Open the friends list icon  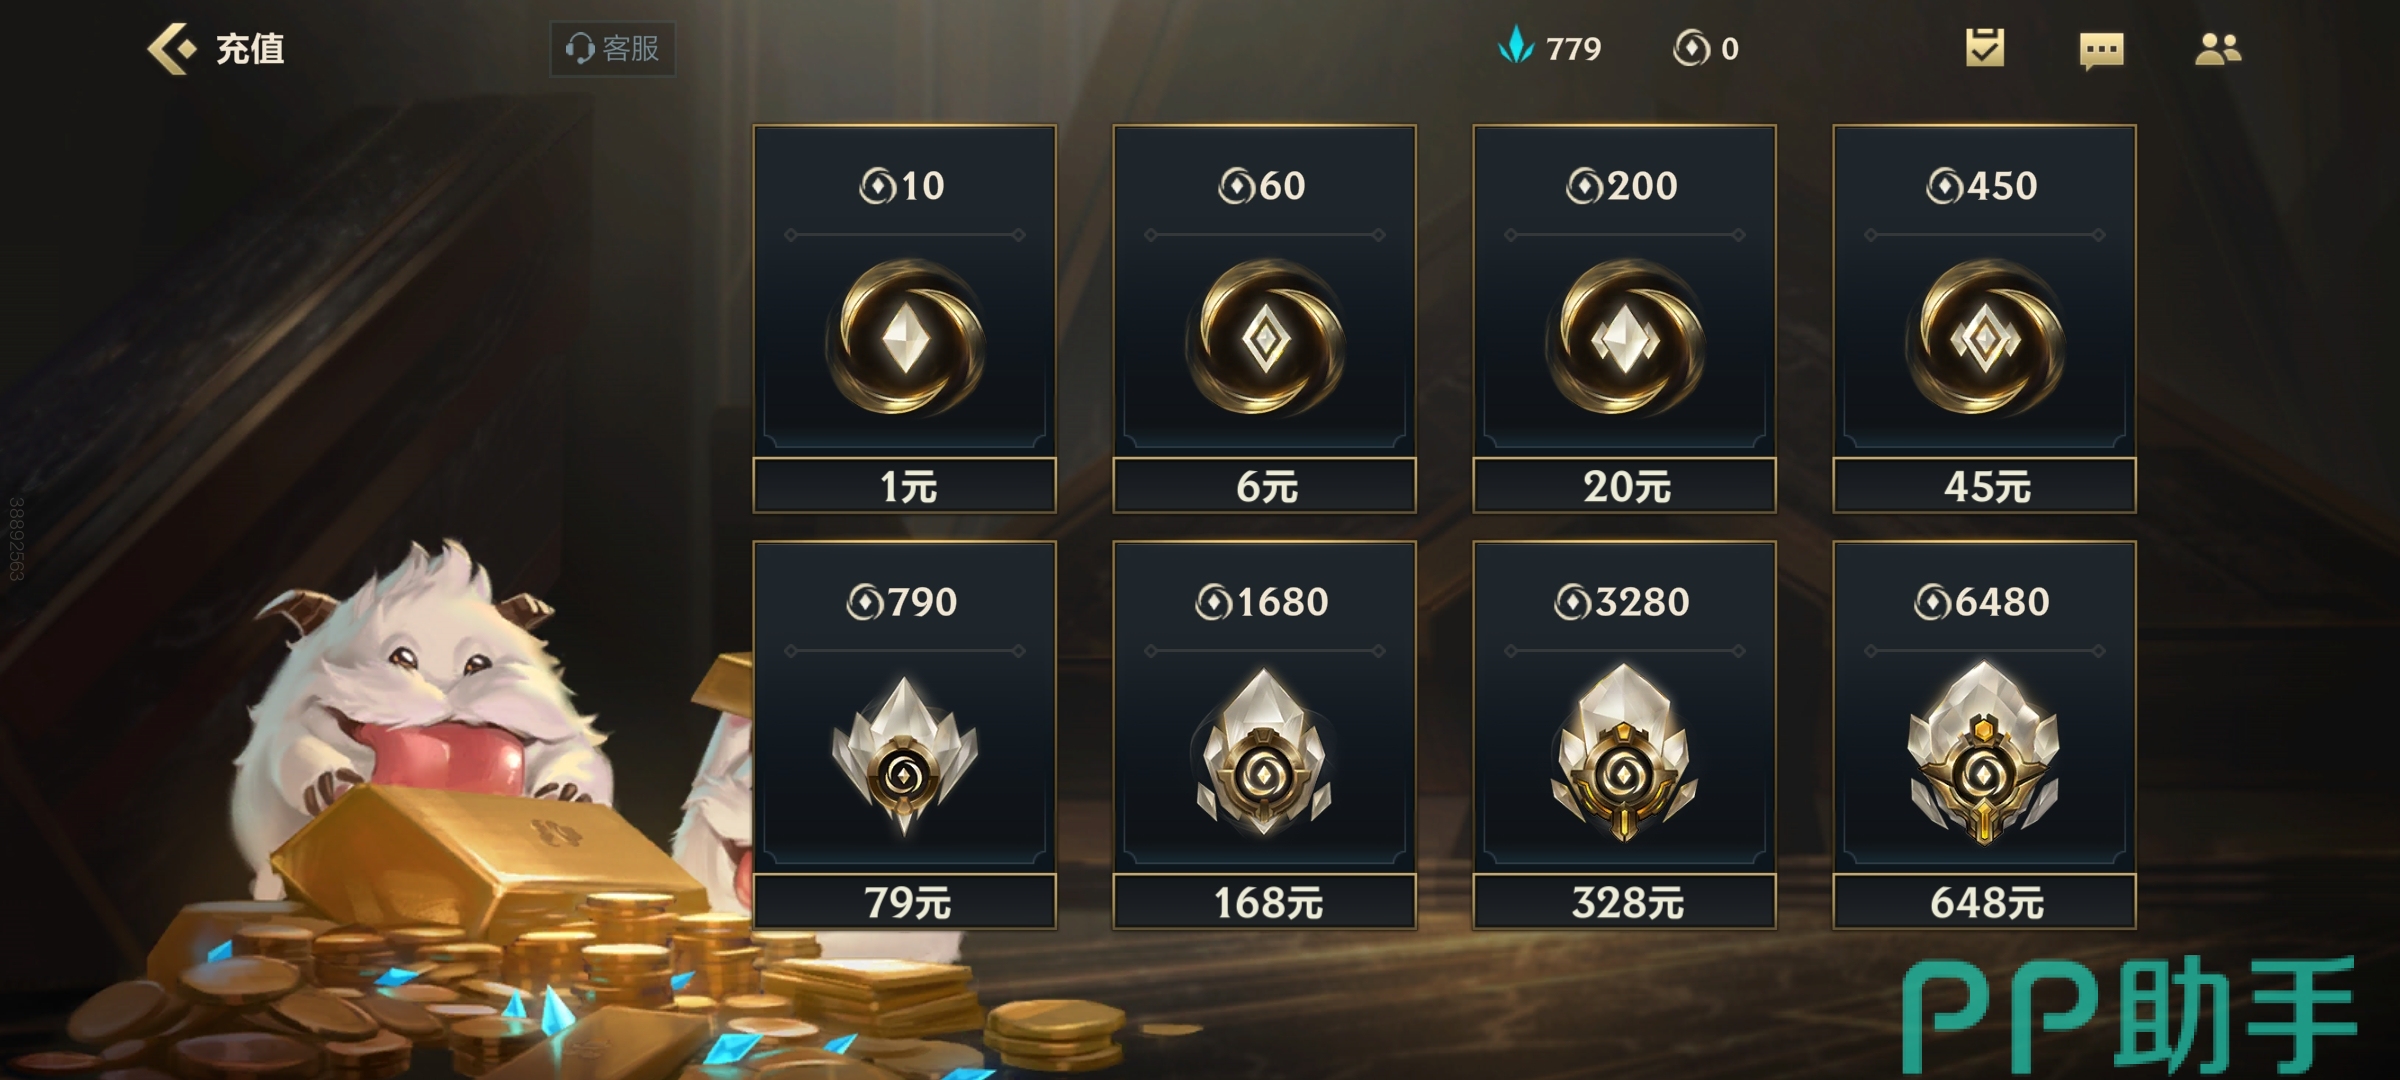click(2218, 49)
